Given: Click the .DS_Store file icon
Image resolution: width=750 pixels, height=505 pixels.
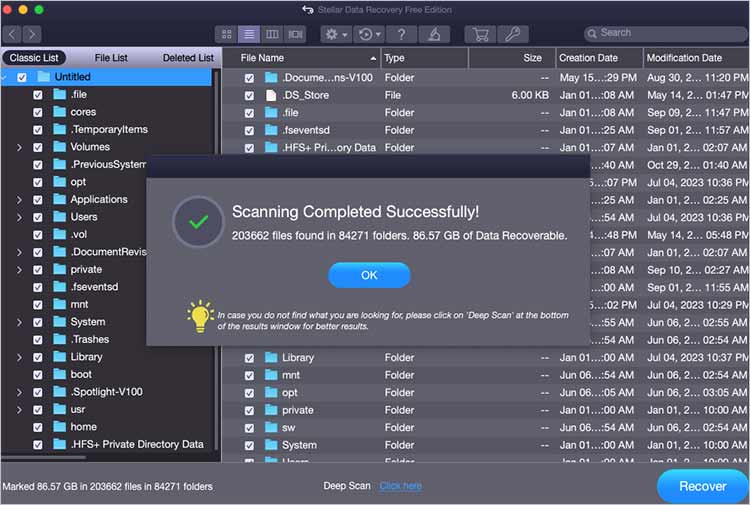Looking at the screenshot, I should 271,95.
